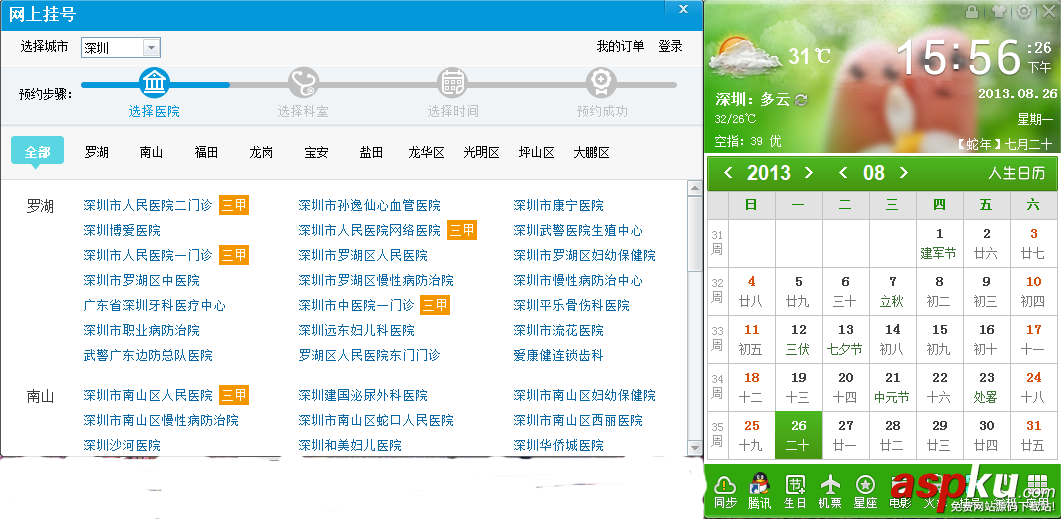Click 人生日历 title in calendar header
Screen dimensions: 1061x519
pyautogui.click(x=1016, y=173)
